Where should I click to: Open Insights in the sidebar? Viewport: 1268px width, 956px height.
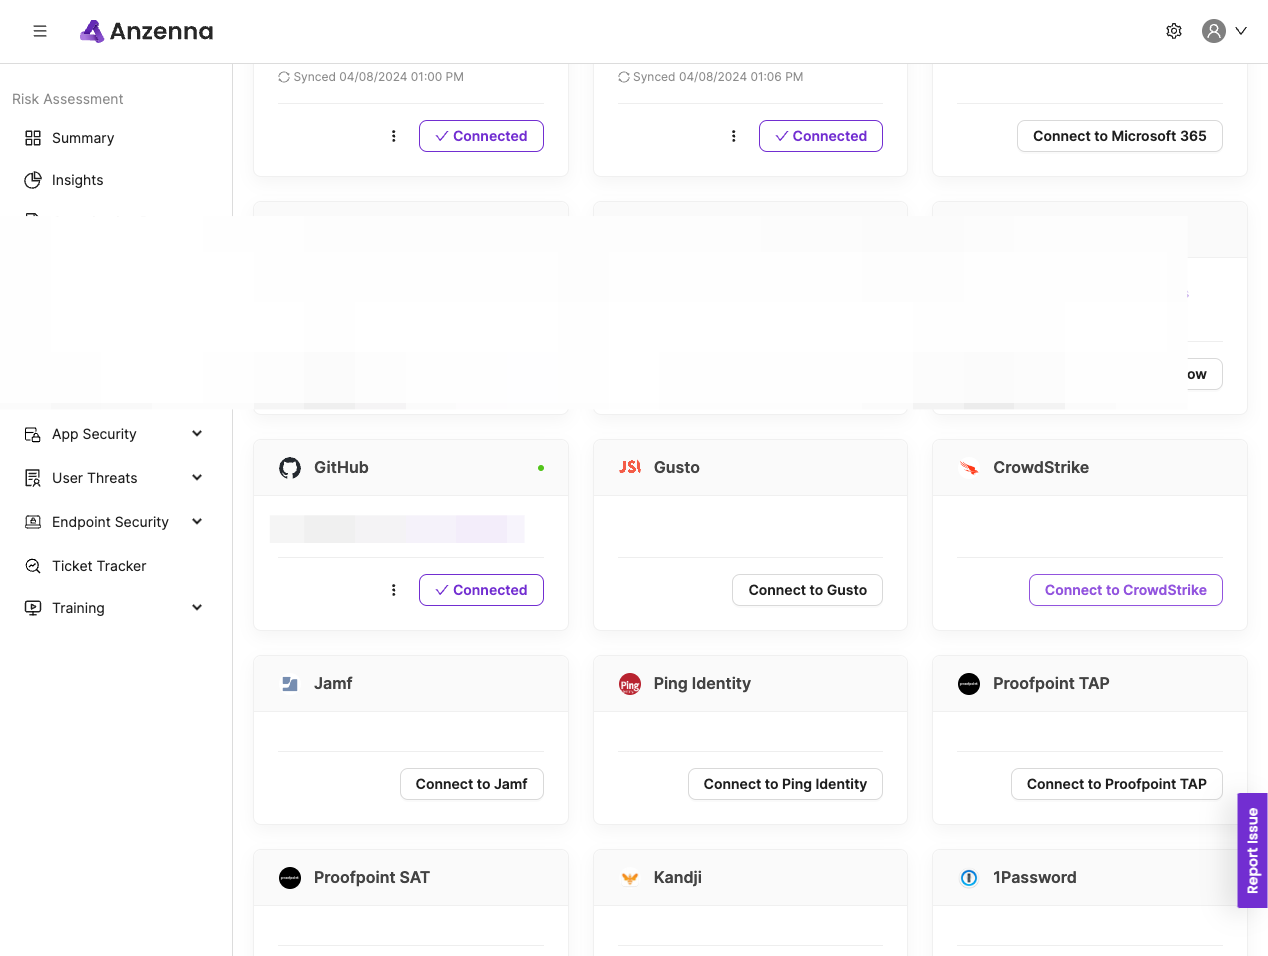[78, 180]
